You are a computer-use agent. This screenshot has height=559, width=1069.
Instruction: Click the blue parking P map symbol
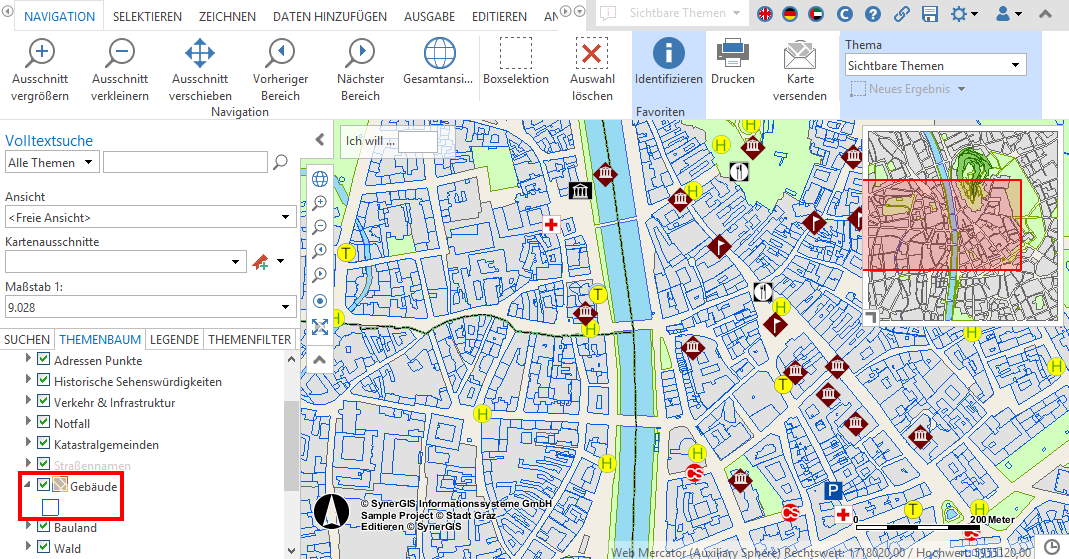[833, 490]
